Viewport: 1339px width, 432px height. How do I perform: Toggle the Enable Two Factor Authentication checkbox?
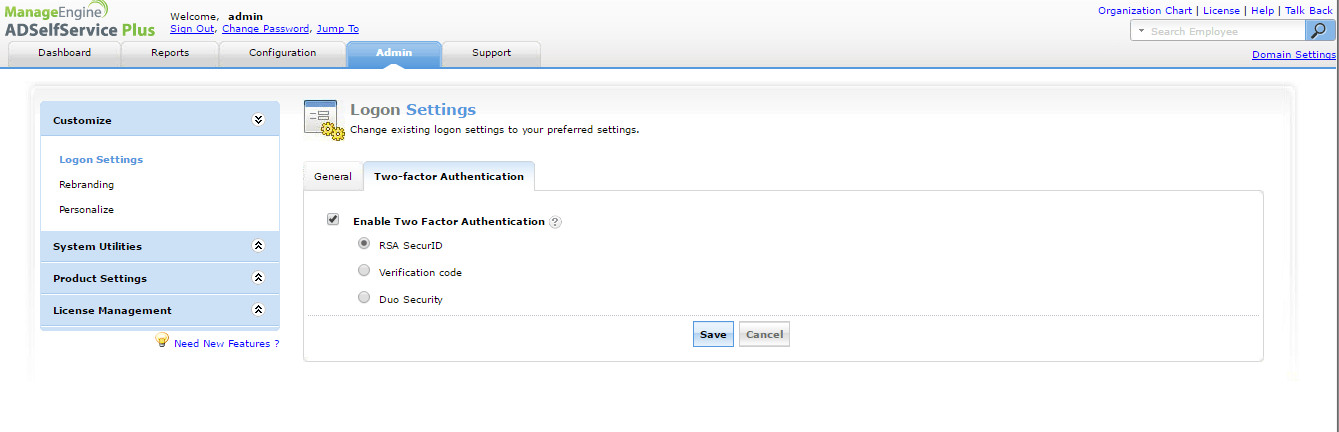pos(333,220)
